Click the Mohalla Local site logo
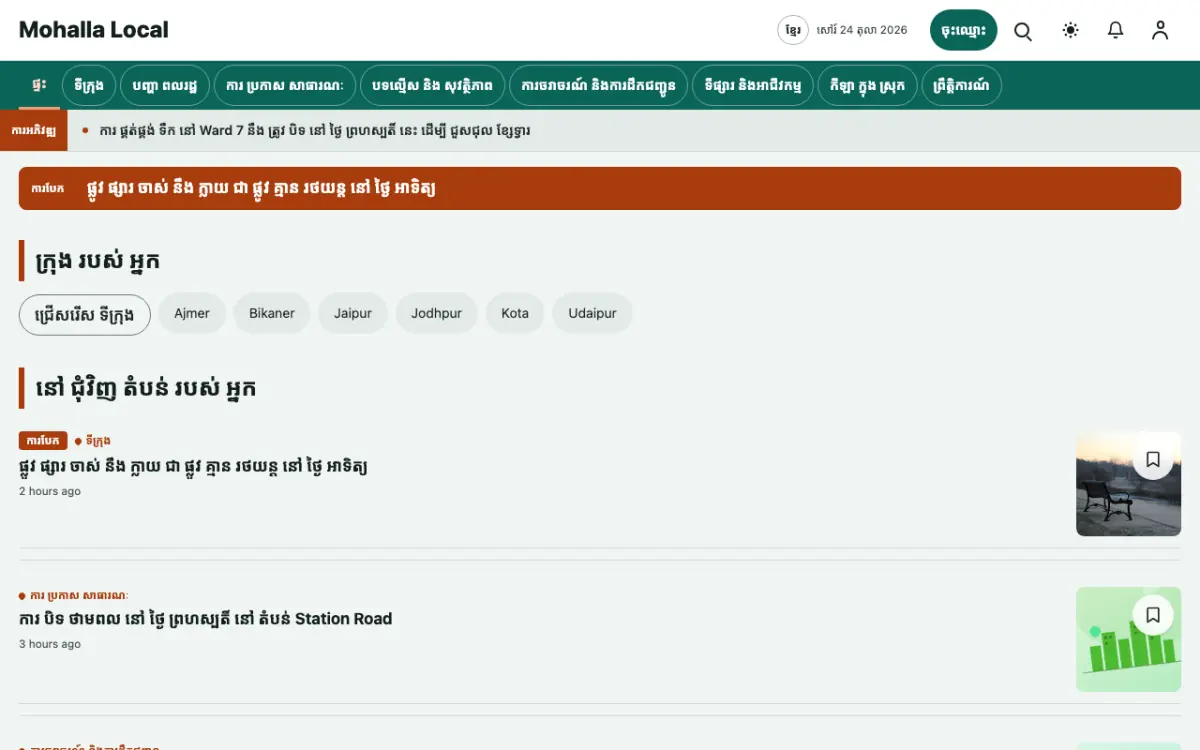The height and width of the screenshot is (750, 1200). 94,30
